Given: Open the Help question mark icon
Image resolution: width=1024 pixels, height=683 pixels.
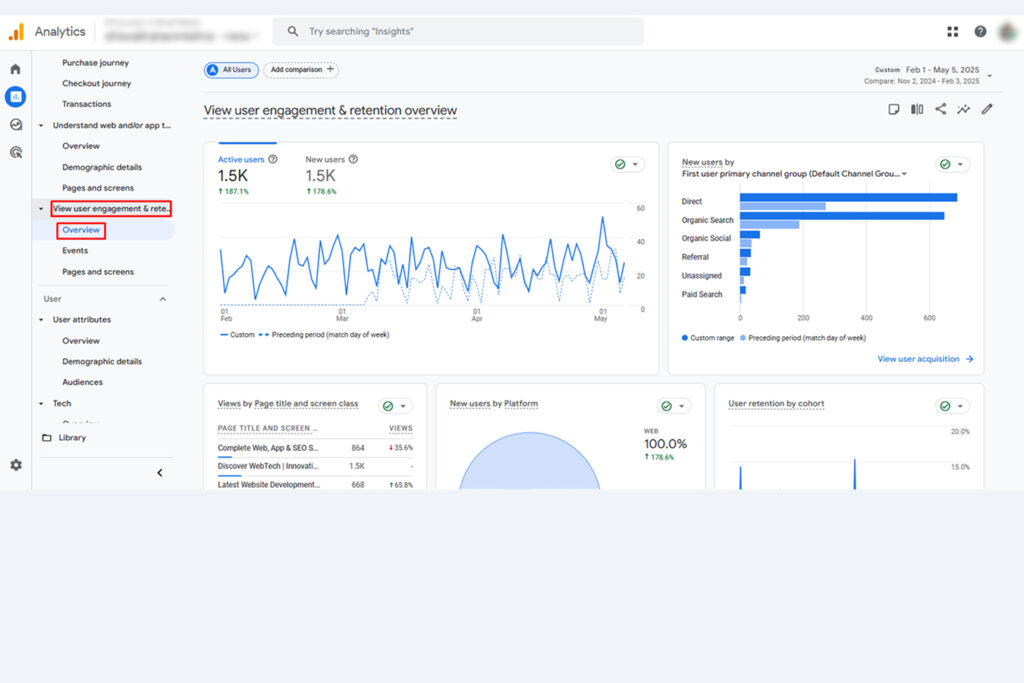Looking at the screenshot, I should click(x=980, y=31).
